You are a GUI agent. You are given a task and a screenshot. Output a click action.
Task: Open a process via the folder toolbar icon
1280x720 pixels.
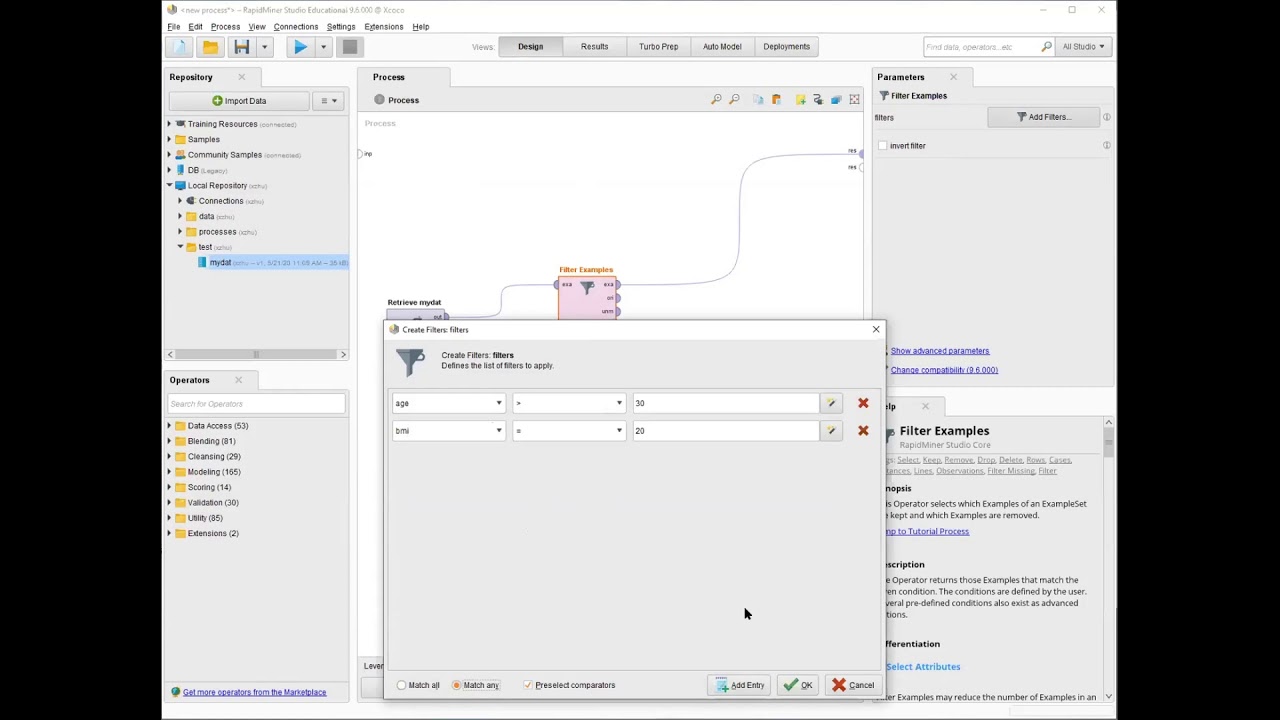pos(210,47)
